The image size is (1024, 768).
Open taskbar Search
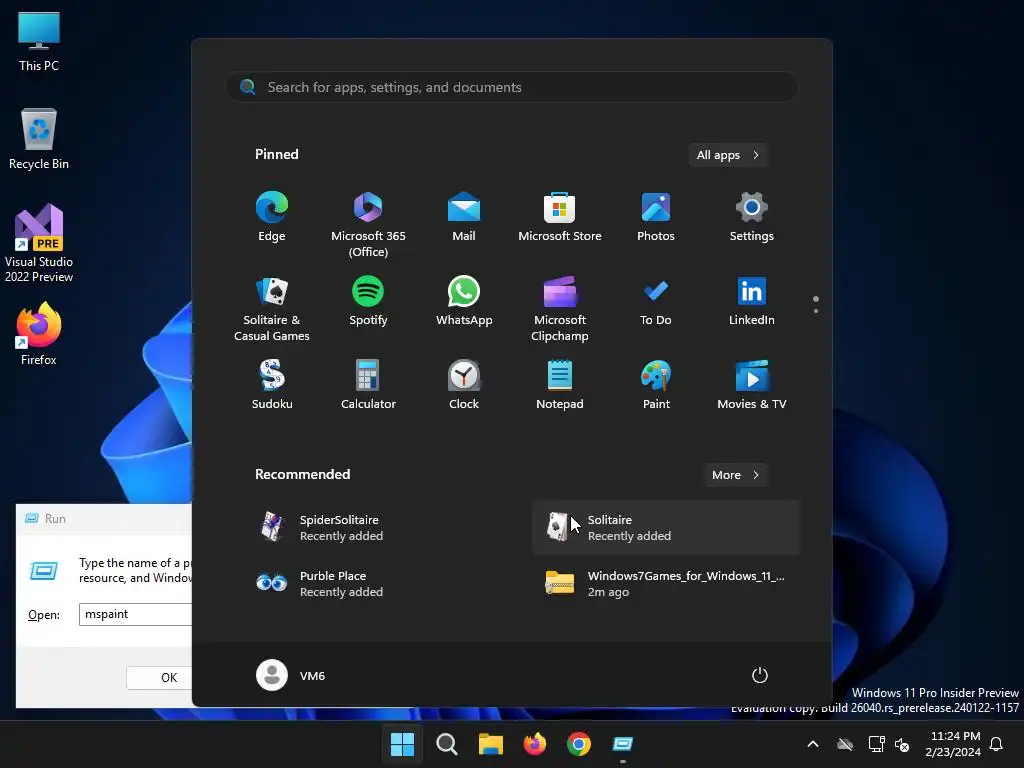tap(447, 744)
